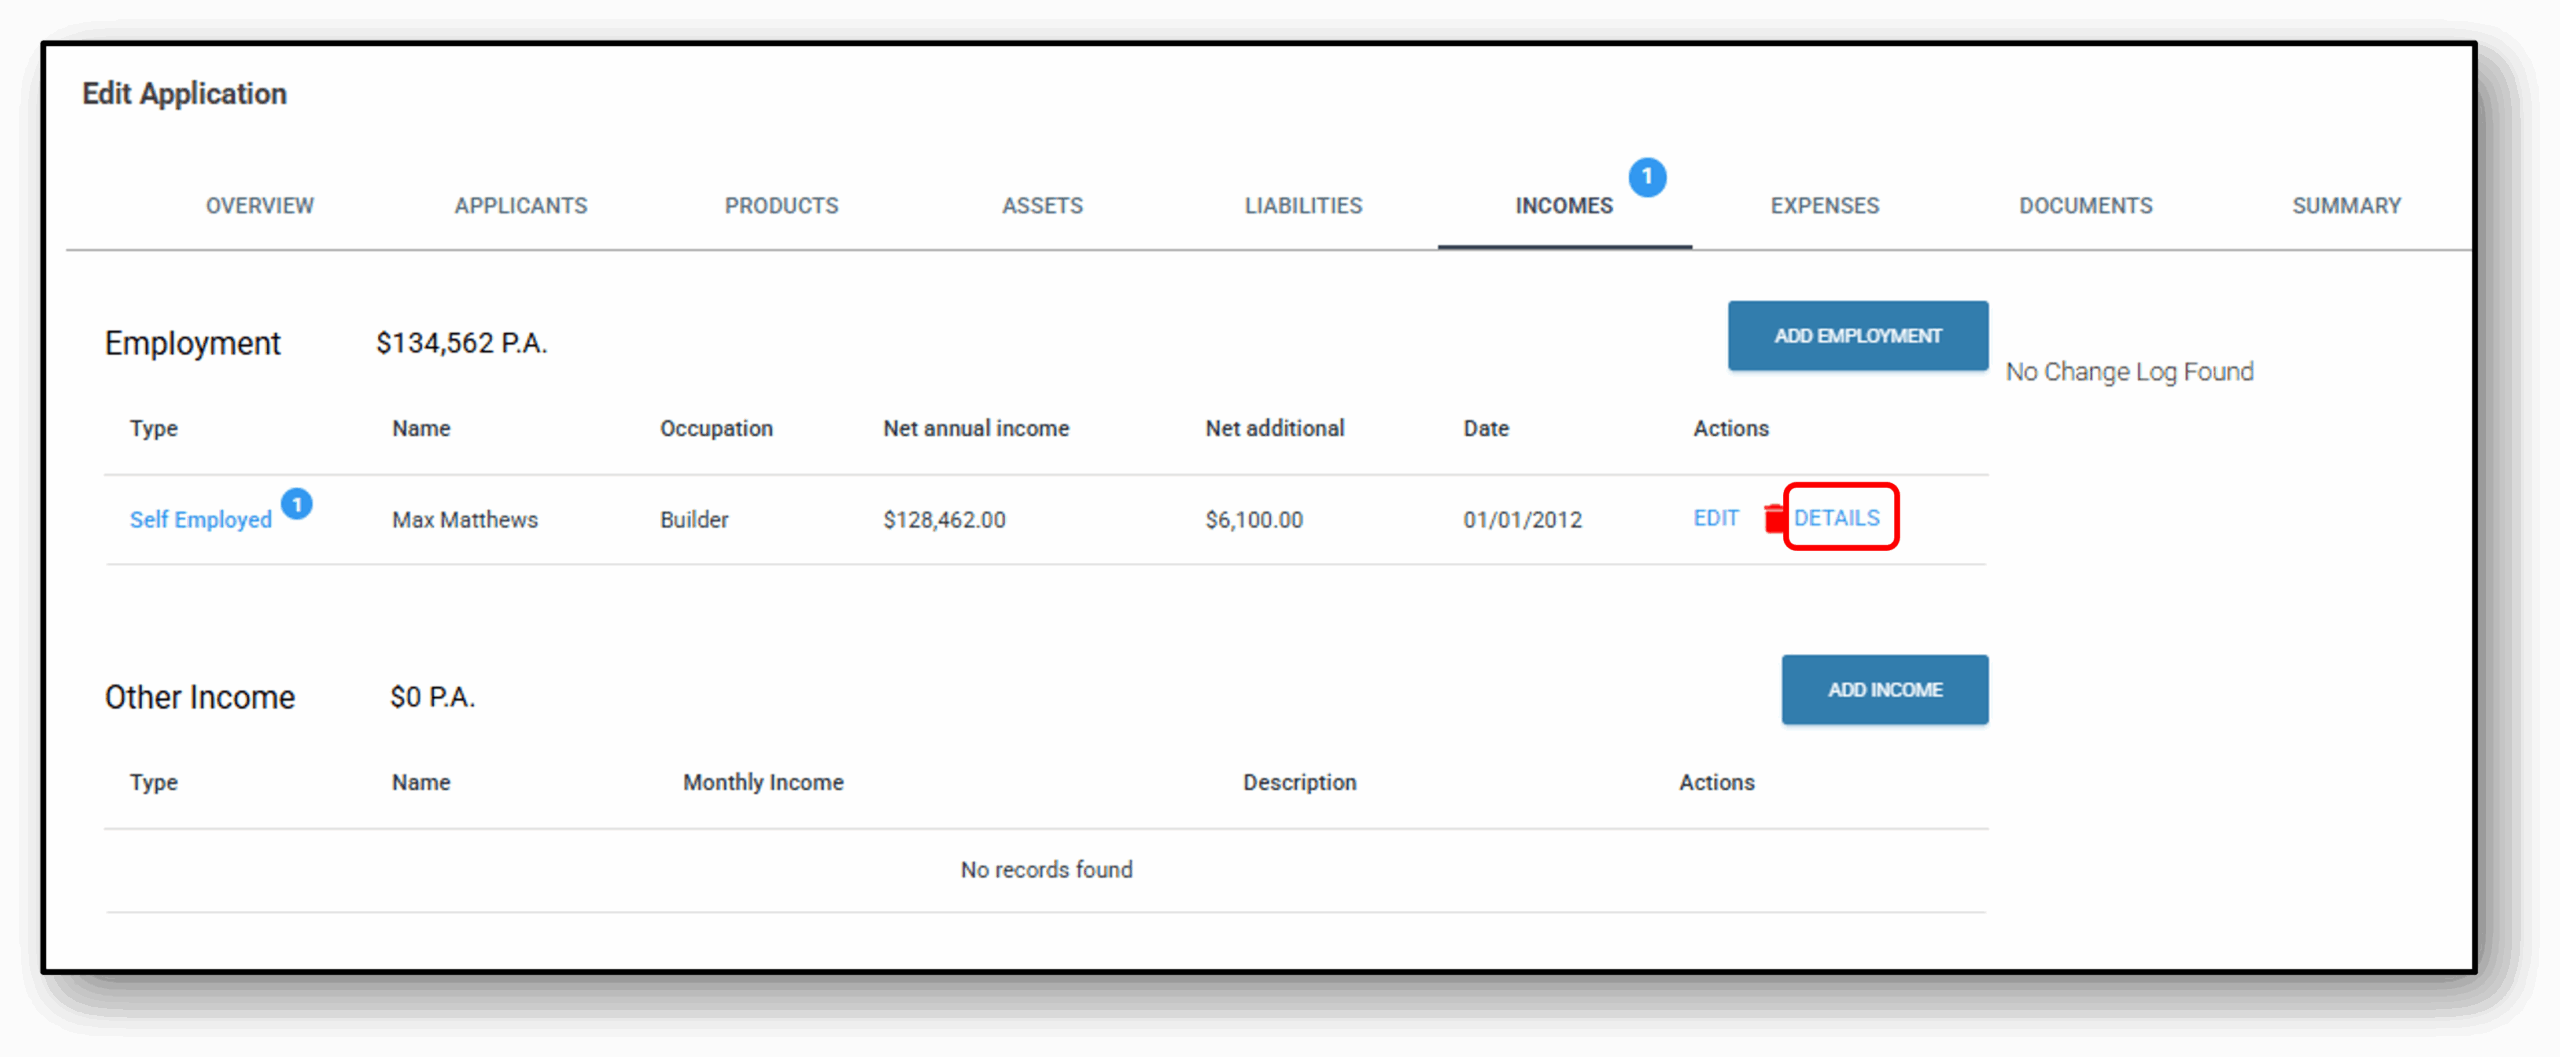Open the Applicants tab
The image size is (2560, 1057).
point(520,206)
